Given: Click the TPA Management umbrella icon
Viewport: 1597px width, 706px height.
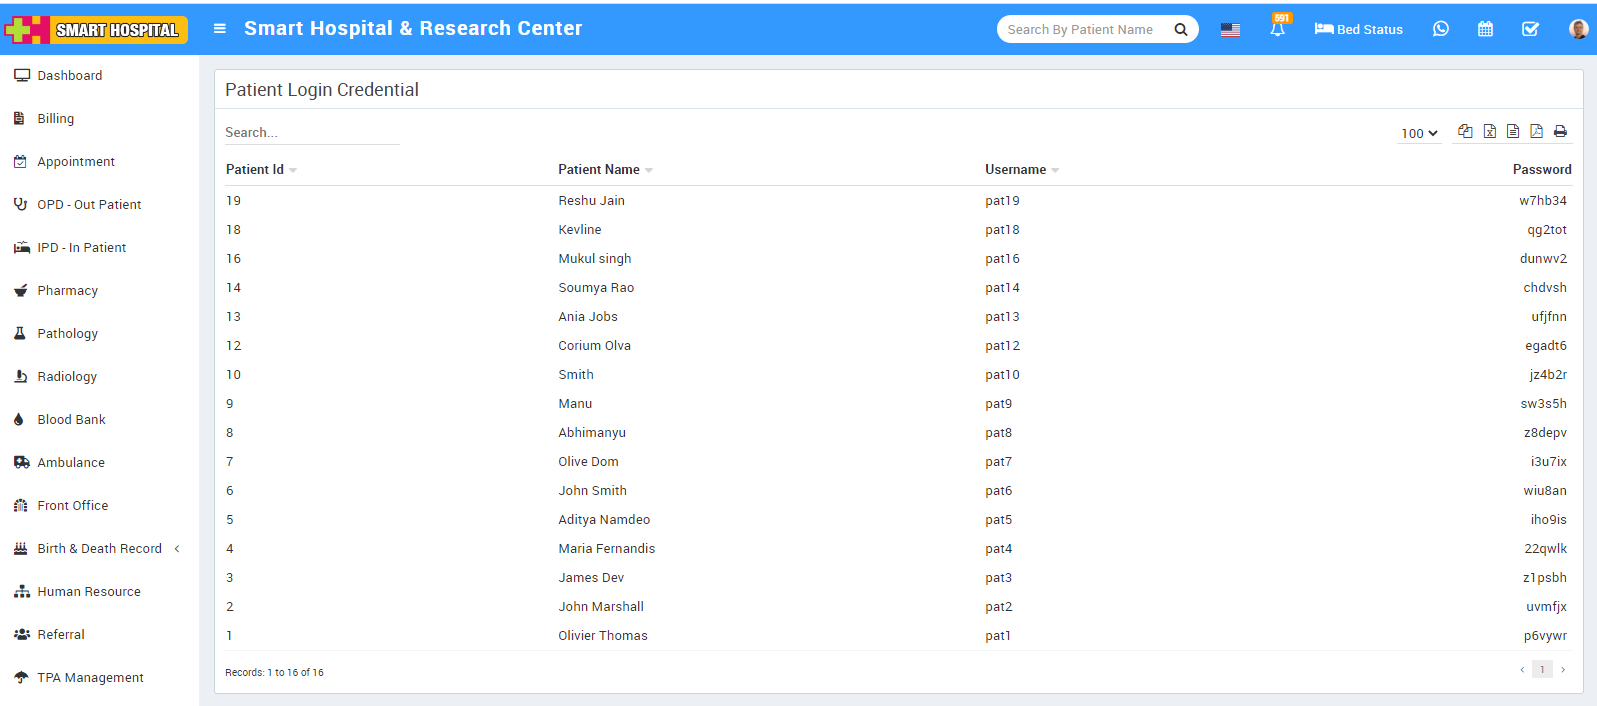Looking at the screenshot, I should click(21, 677).
